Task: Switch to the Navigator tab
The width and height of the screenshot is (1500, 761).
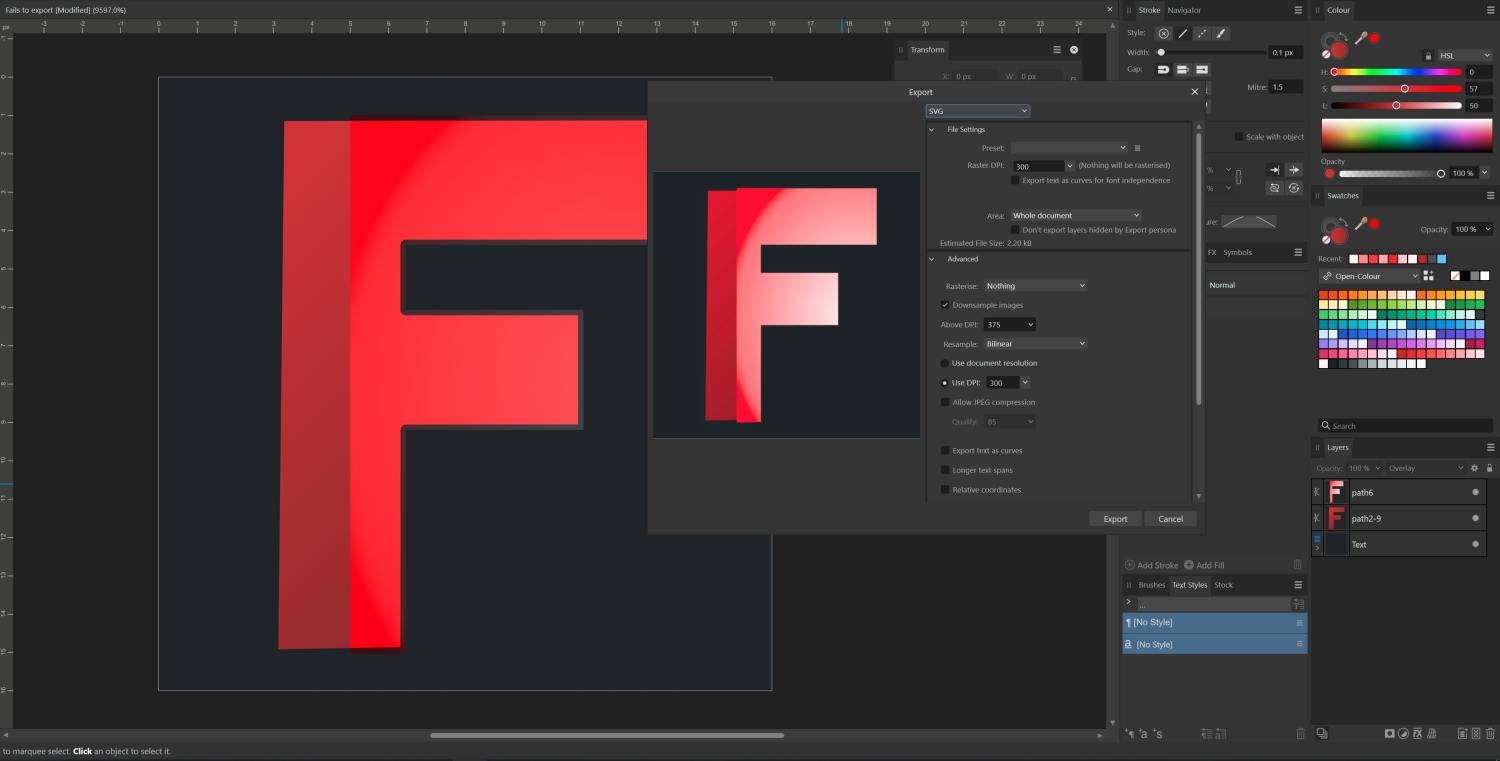Action: (1184, 10)
